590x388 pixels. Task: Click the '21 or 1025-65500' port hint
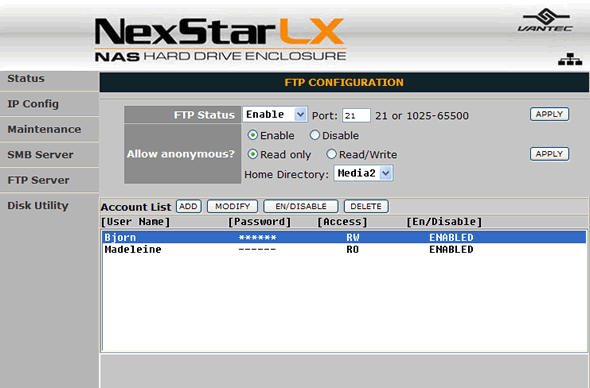(422, 116)
